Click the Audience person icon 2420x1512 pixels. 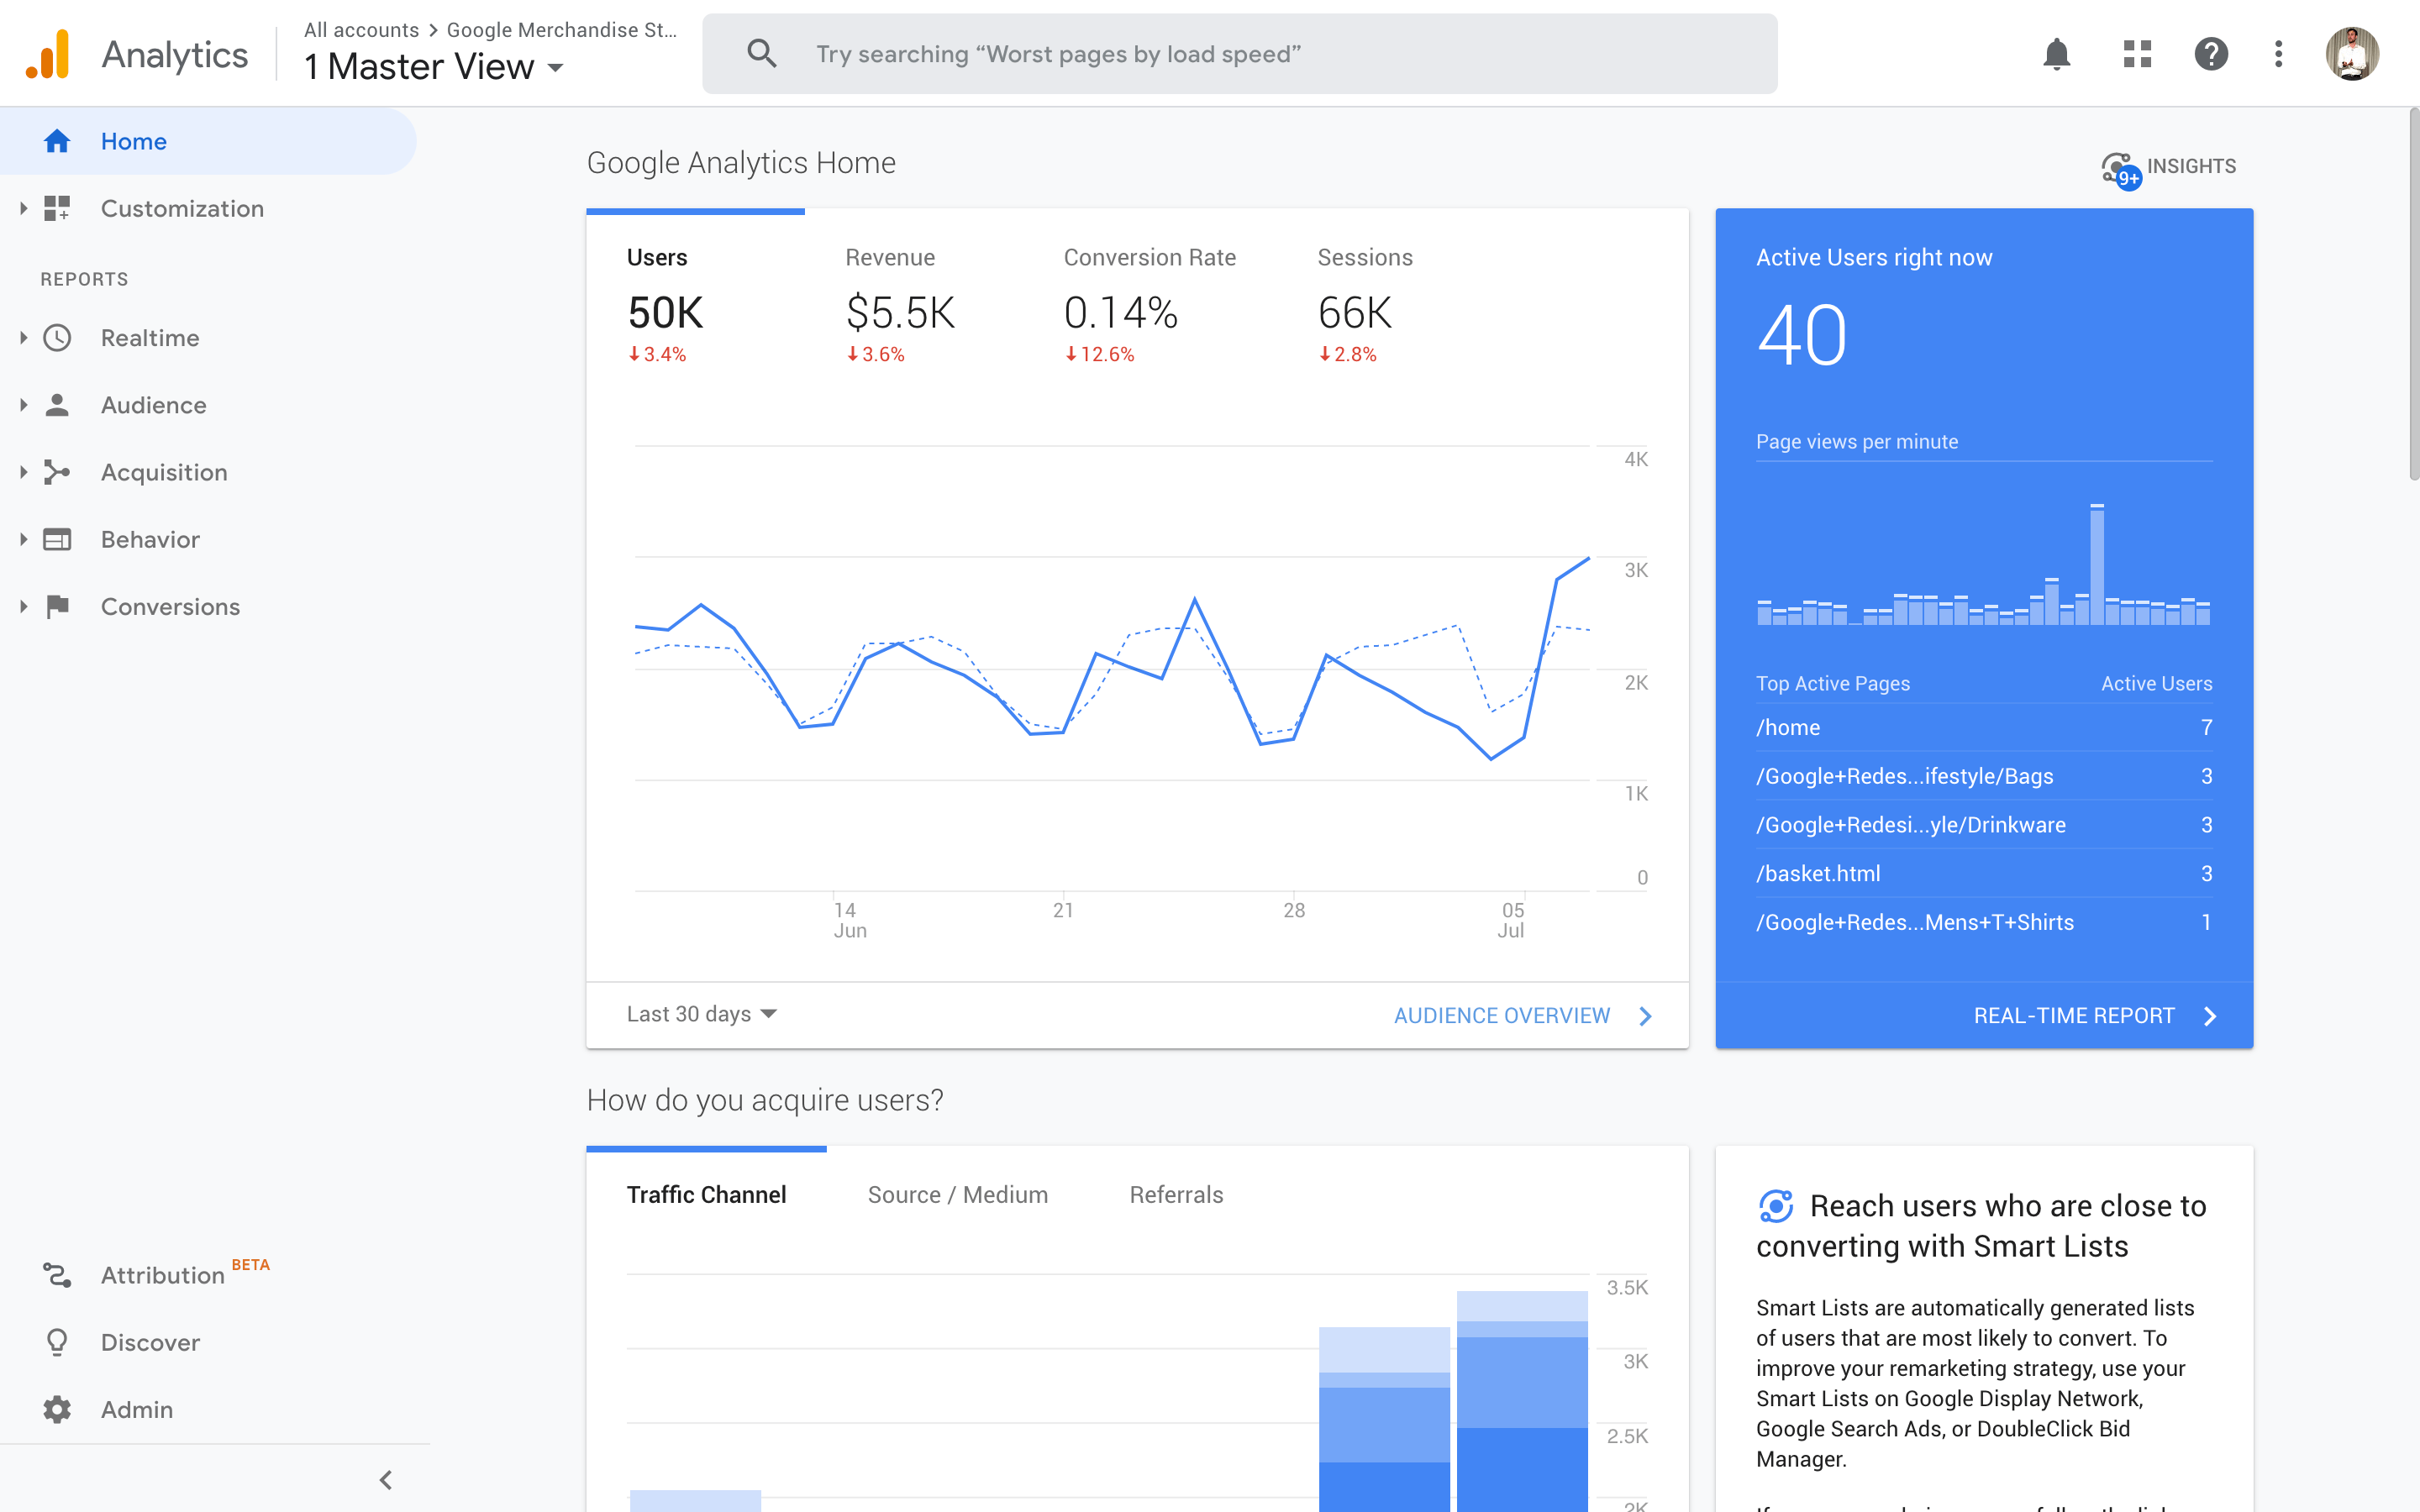(x=57, y=405)
